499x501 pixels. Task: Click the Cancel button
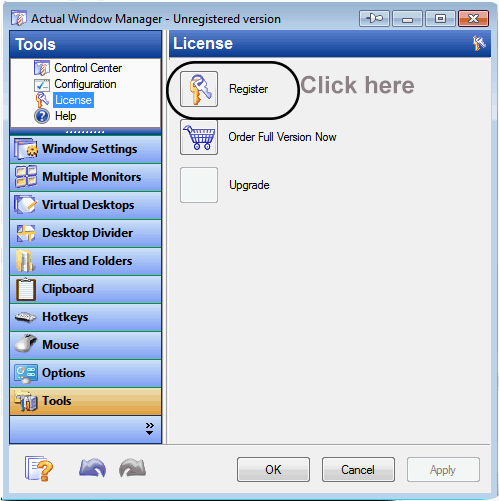click(358, 470)
